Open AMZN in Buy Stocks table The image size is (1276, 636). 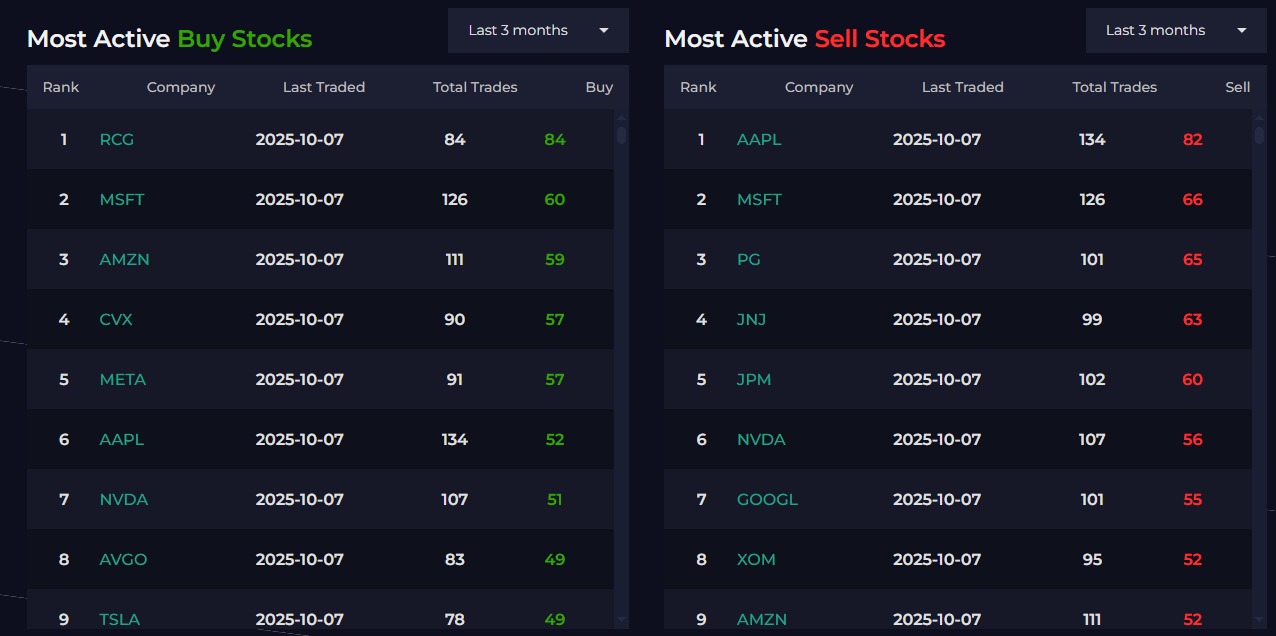pos(125,259)
